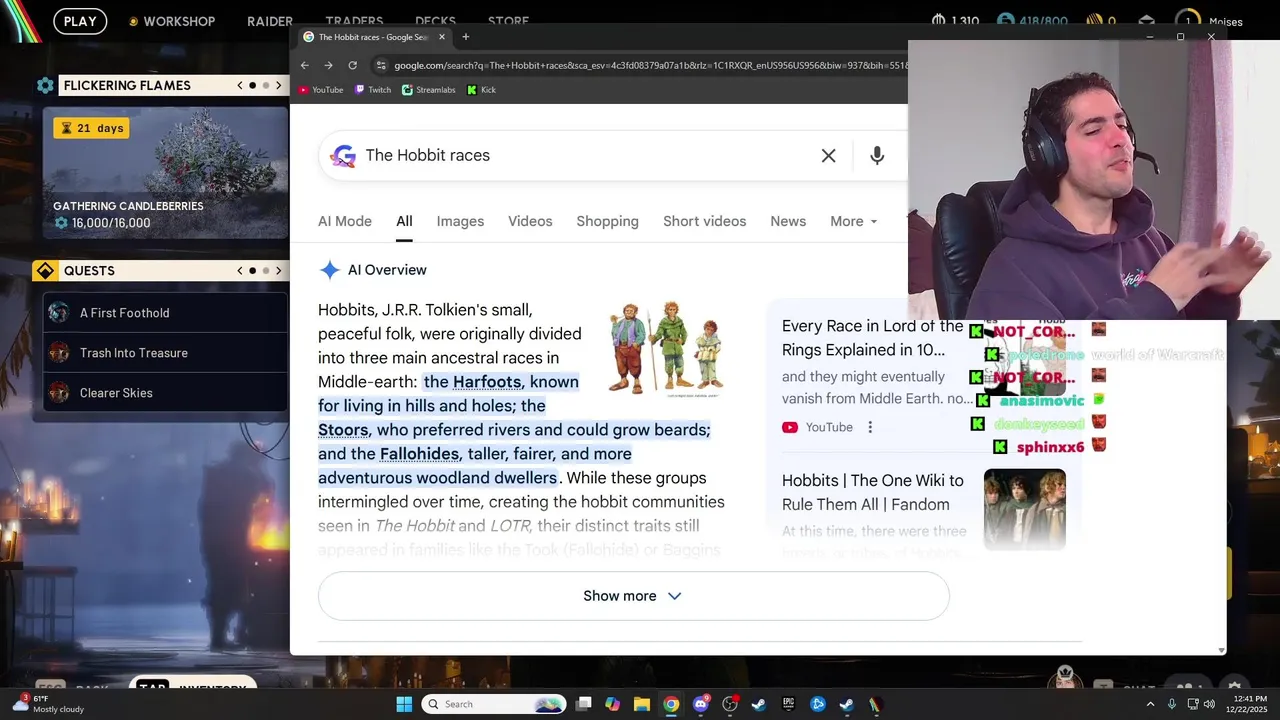
Task: Click the Fandom hobbits thumbnail image
Action: click(x=1025, y=510)
